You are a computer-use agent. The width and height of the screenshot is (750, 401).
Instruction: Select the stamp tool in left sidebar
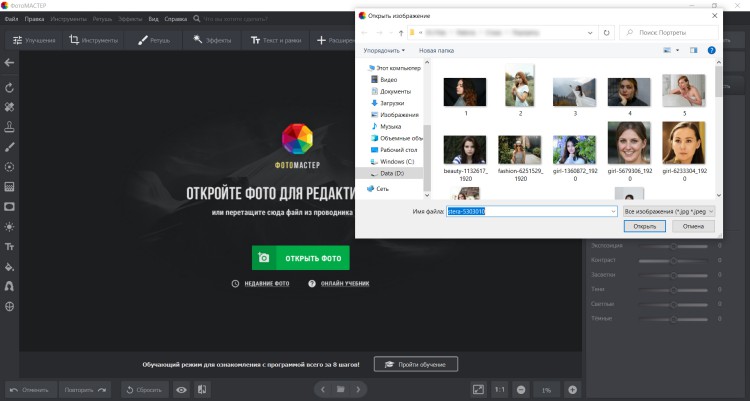9,127
